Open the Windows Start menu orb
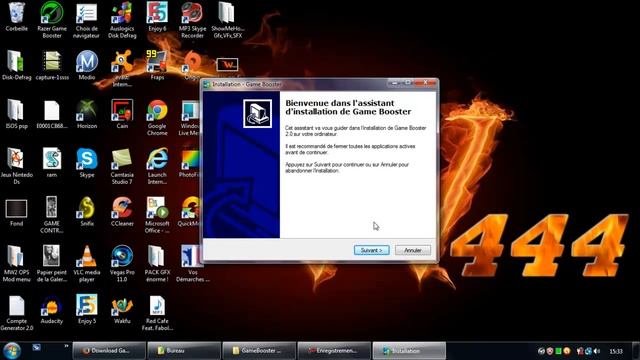The width and height of the screenshot is (640, 360). pyautogui.click(x=12, y=351)
